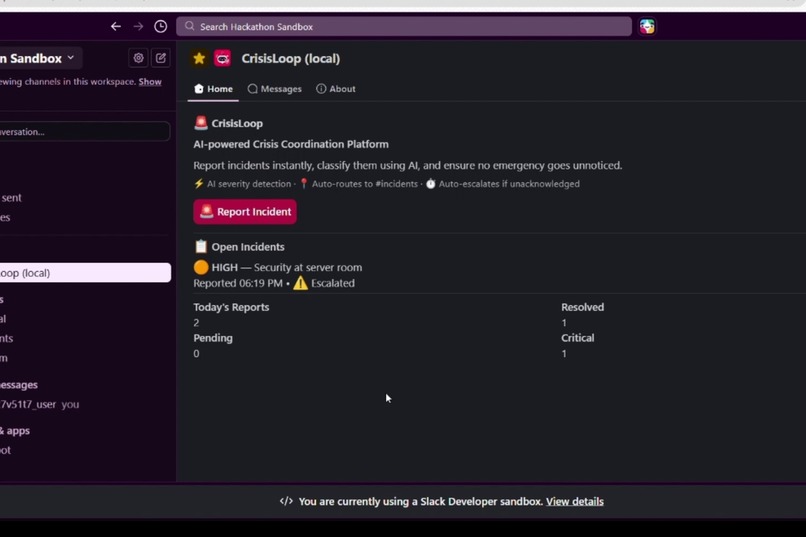Screen dimensions: 806x537
Task: Click the Escalated warning triangle icon
Action: (300, 283)
